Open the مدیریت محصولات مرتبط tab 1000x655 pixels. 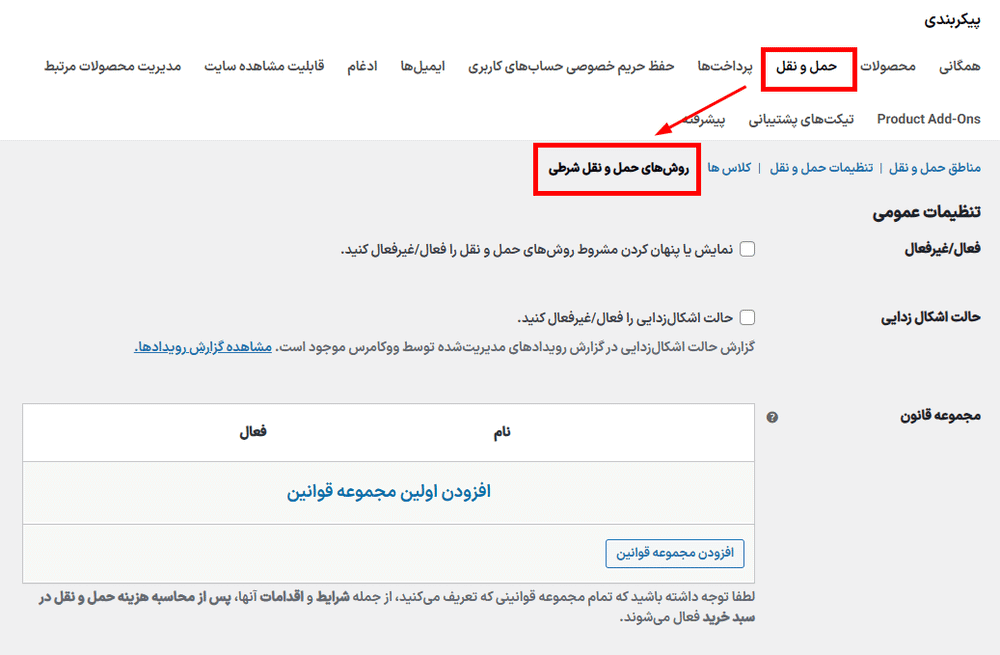click(113, 66)
